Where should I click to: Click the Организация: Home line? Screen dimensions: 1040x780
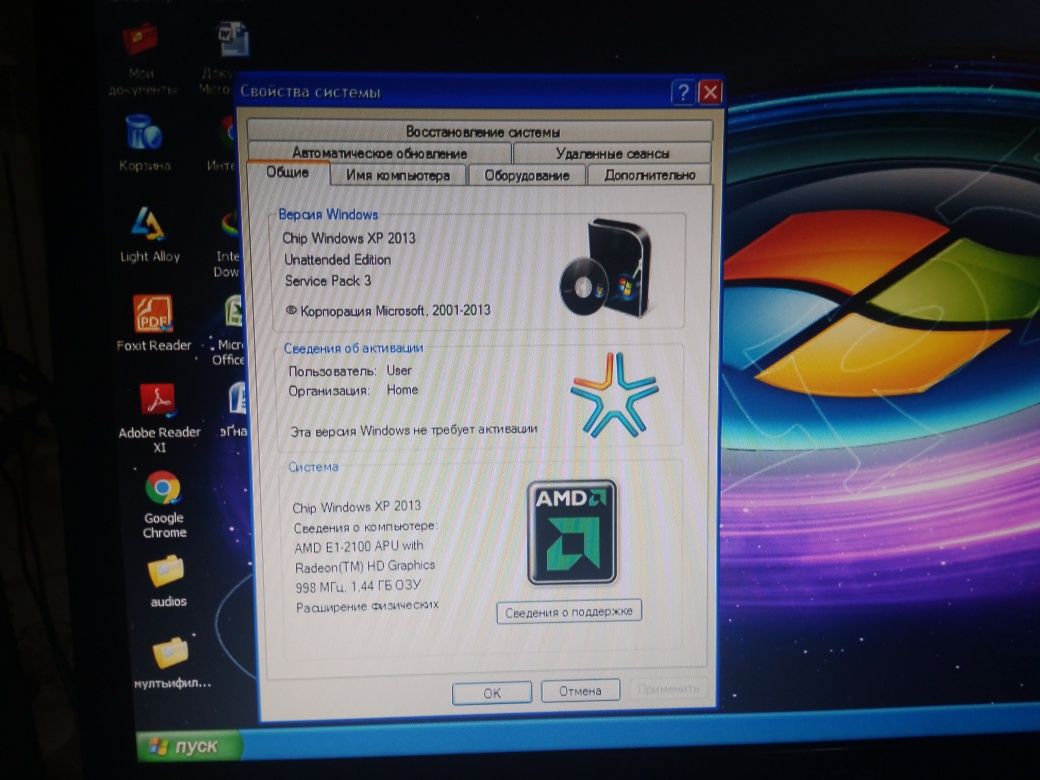point(353,390)
